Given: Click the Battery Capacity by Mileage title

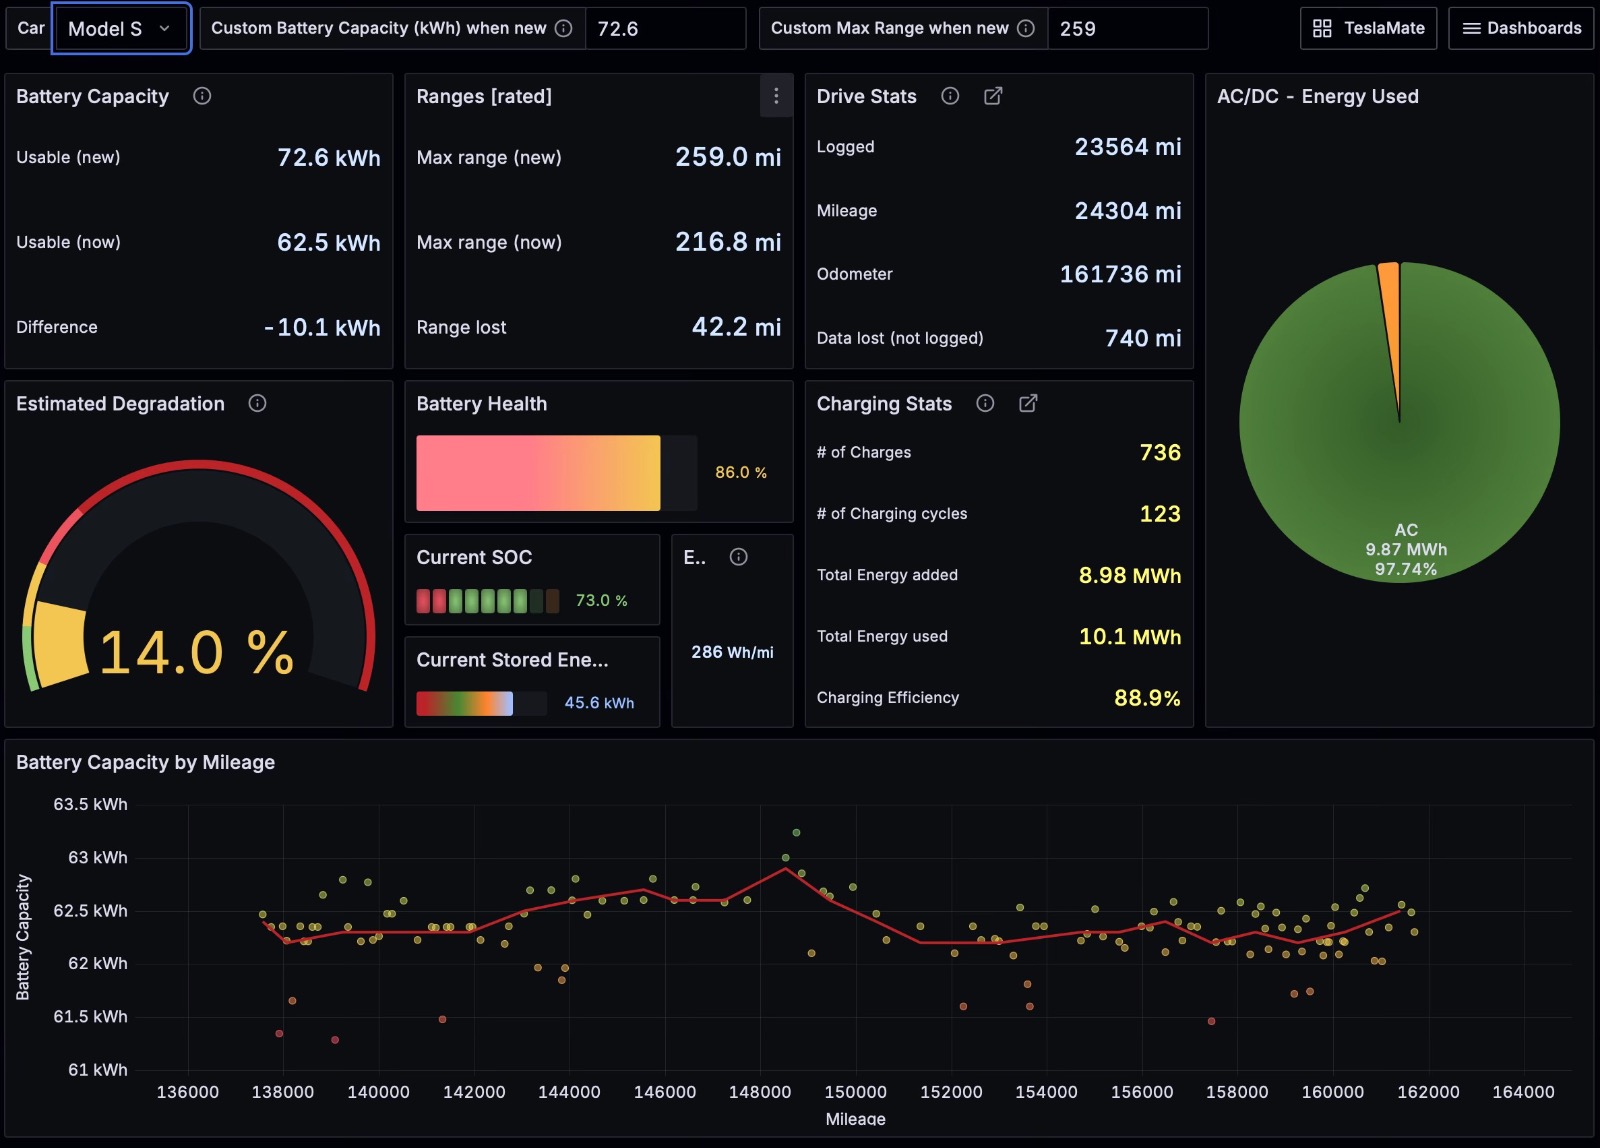Looking at the screenshot, I should point(145,762).
